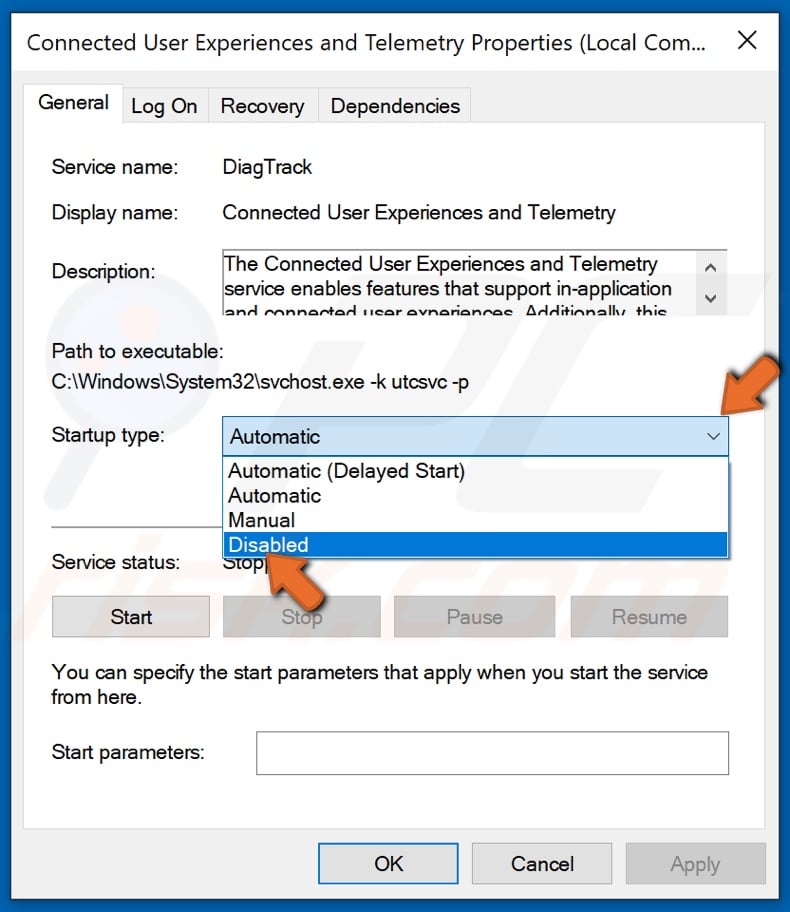Click inside the Start parameters field
The width and height of the screenshot is (790, 912).
490,752
